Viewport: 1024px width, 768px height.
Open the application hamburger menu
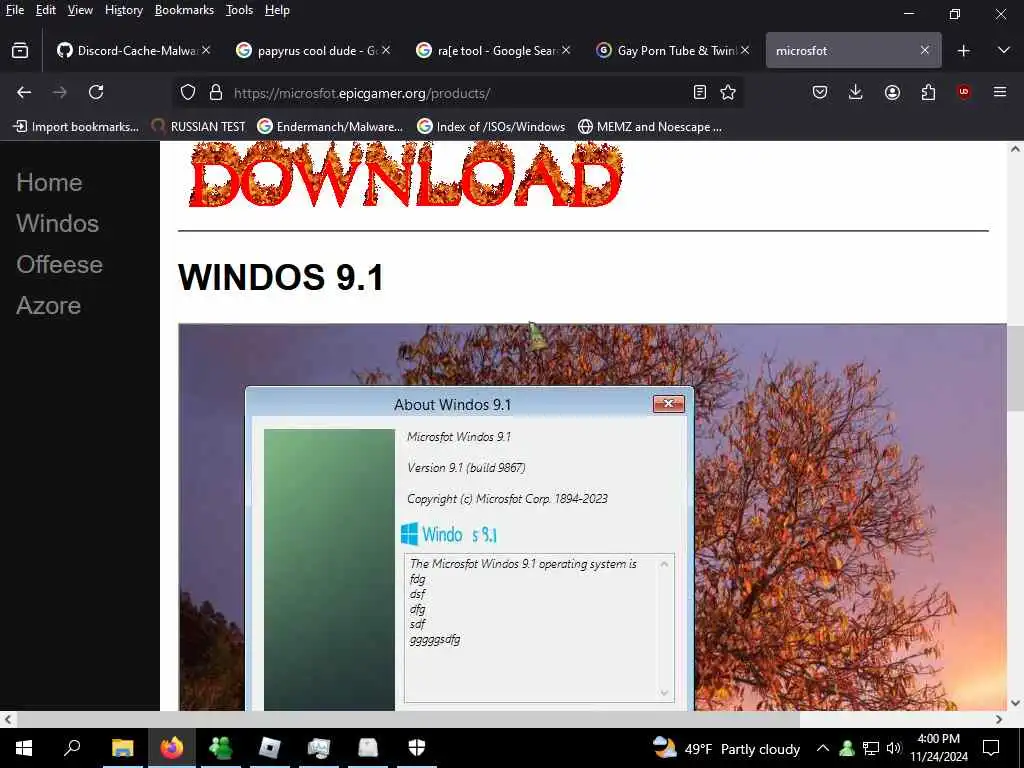[x=999, y=92]
